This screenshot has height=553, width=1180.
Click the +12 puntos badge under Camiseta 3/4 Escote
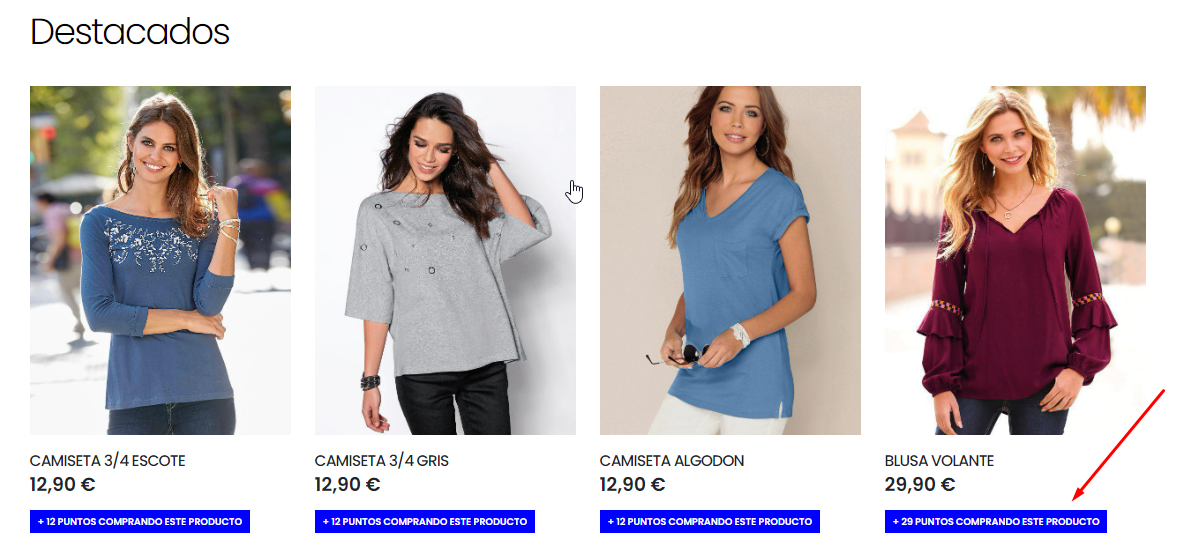click(x=140, y=521)
